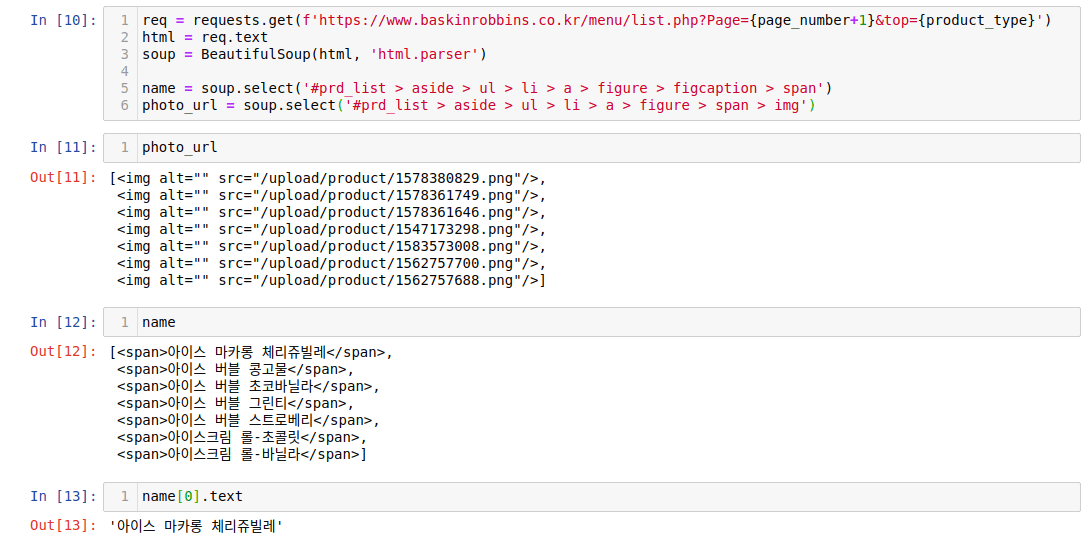Click the '아이스크림 롤-바닐라' span output line
The height and width of the screenshot is (541, 1092).
pyautogui.click(x=241, y=454)
